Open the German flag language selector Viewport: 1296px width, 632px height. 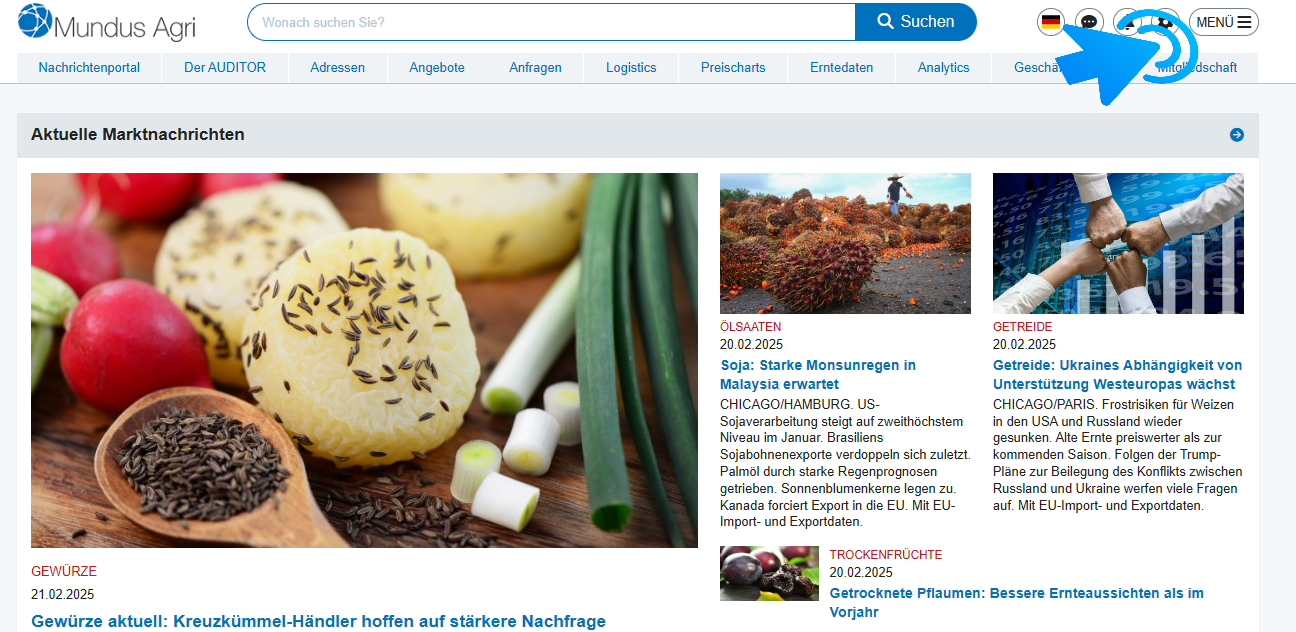[1051, 22]
